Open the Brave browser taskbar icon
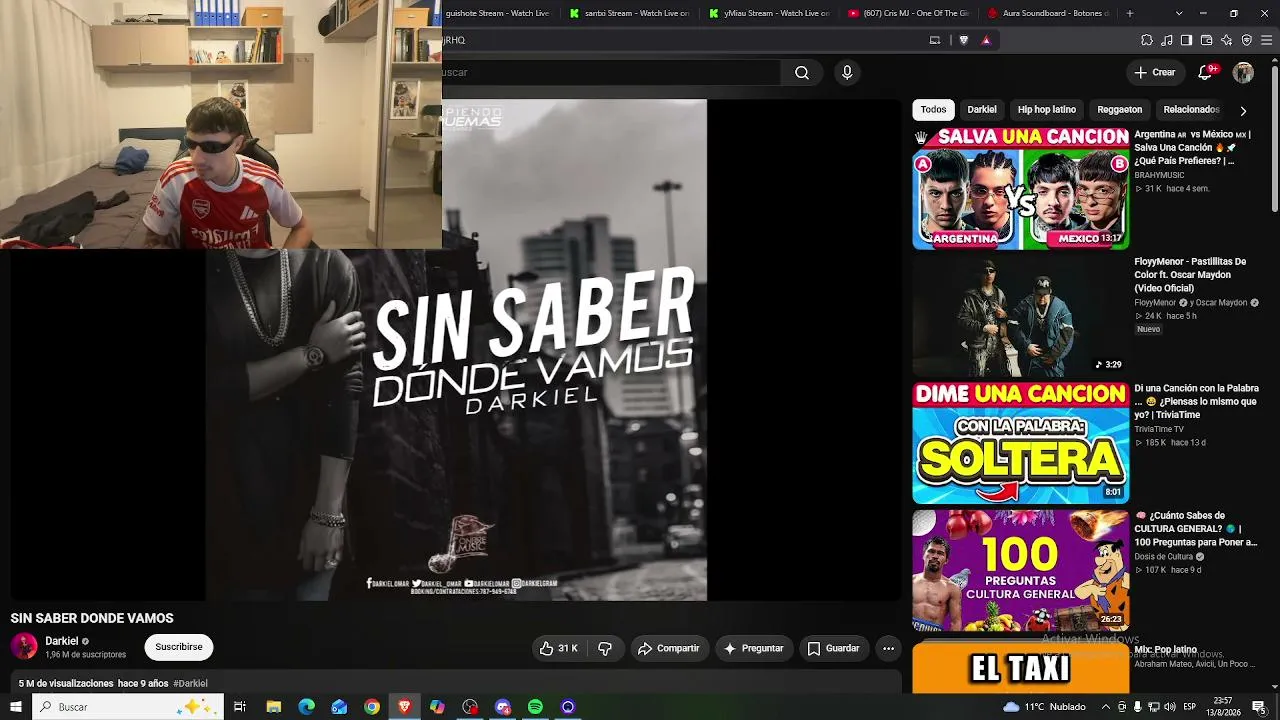The height and width of the screenshot is (720, 1280). [x=405, y=707]
